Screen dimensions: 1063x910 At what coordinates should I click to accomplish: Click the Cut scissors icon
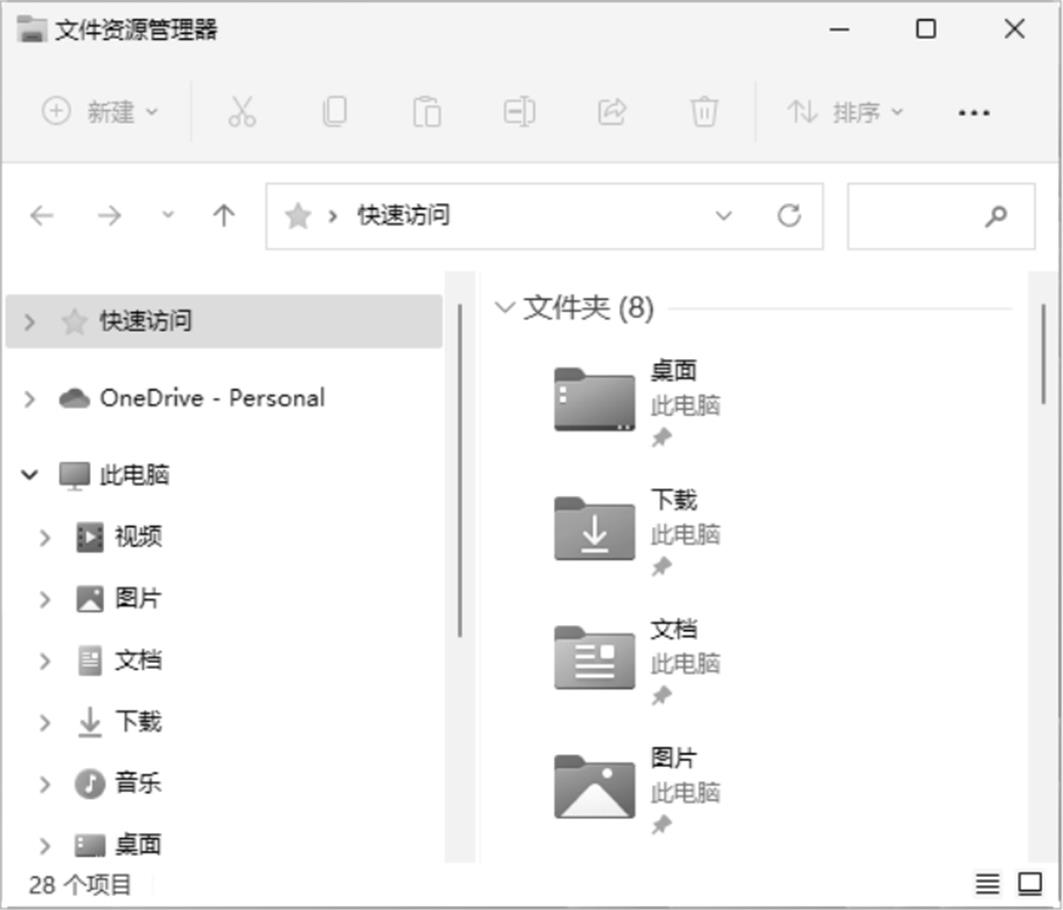[x=241, y=111]
